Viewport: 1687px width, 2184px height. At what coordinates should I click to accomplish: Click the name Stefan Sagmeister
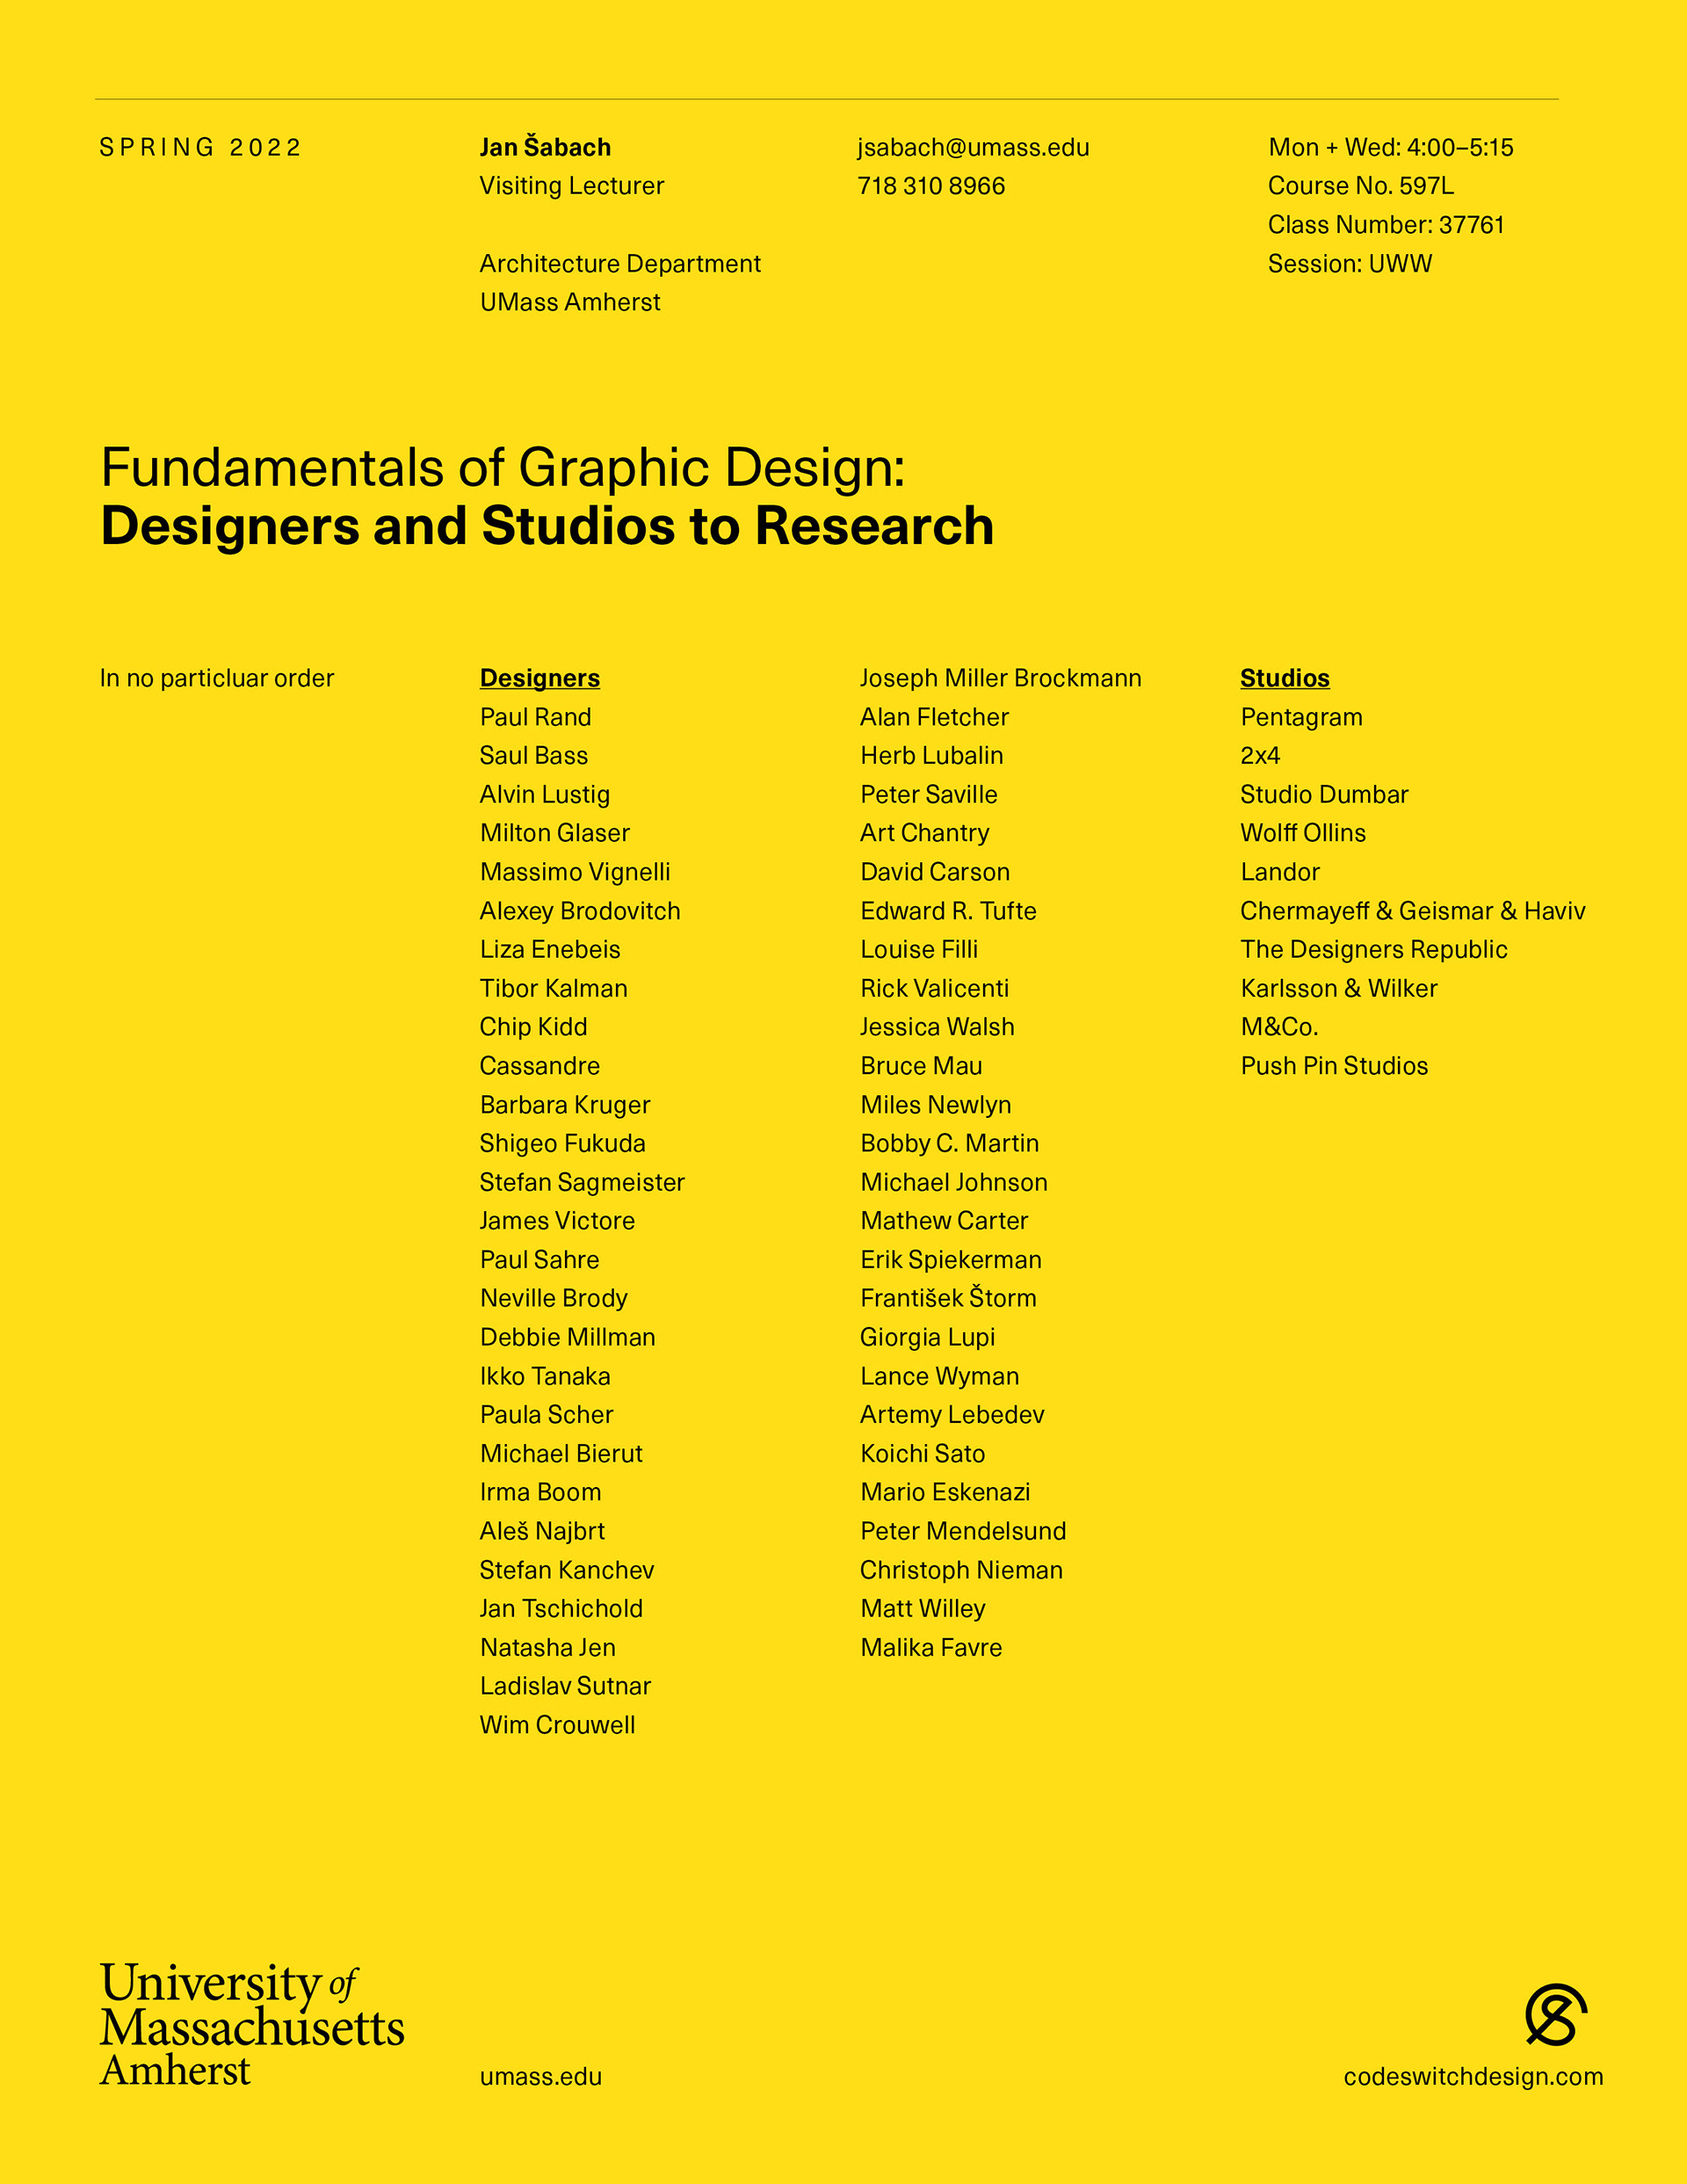[x=582, y=1183]
